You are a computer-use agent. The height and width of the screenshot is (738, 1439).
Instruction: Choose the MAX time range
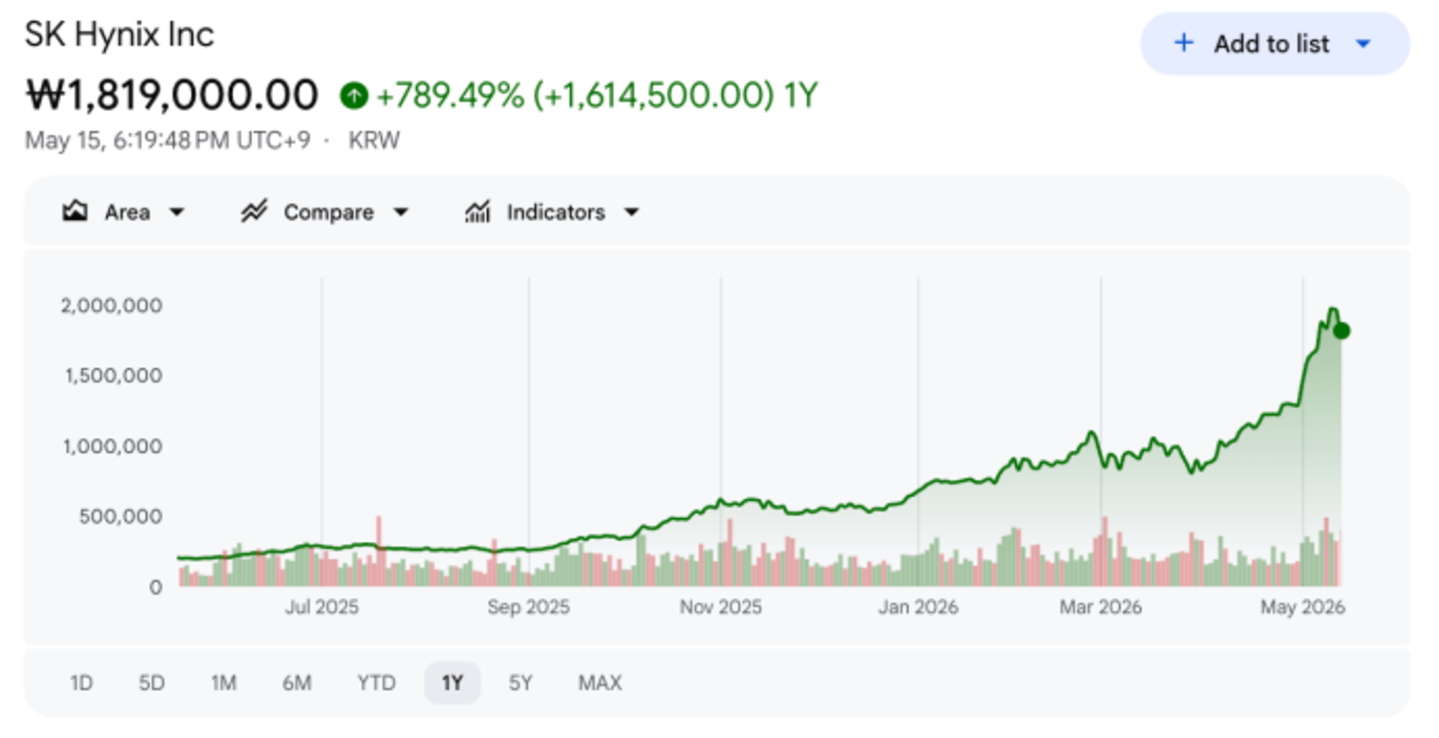click(x=600, y=683)
